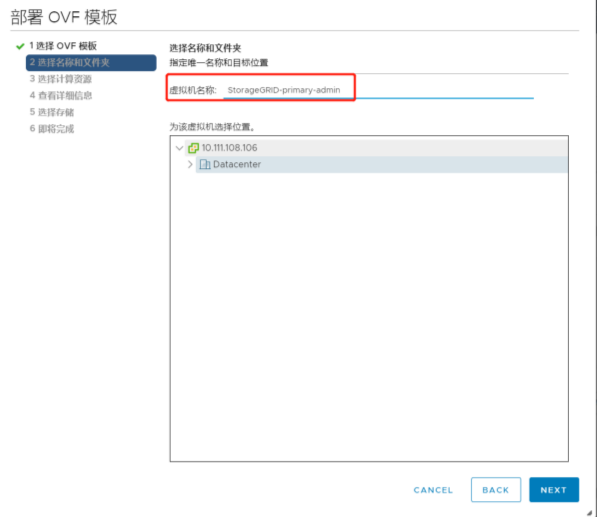
Task: Open step 2 选择名称和文件夹
Action: 91,63
